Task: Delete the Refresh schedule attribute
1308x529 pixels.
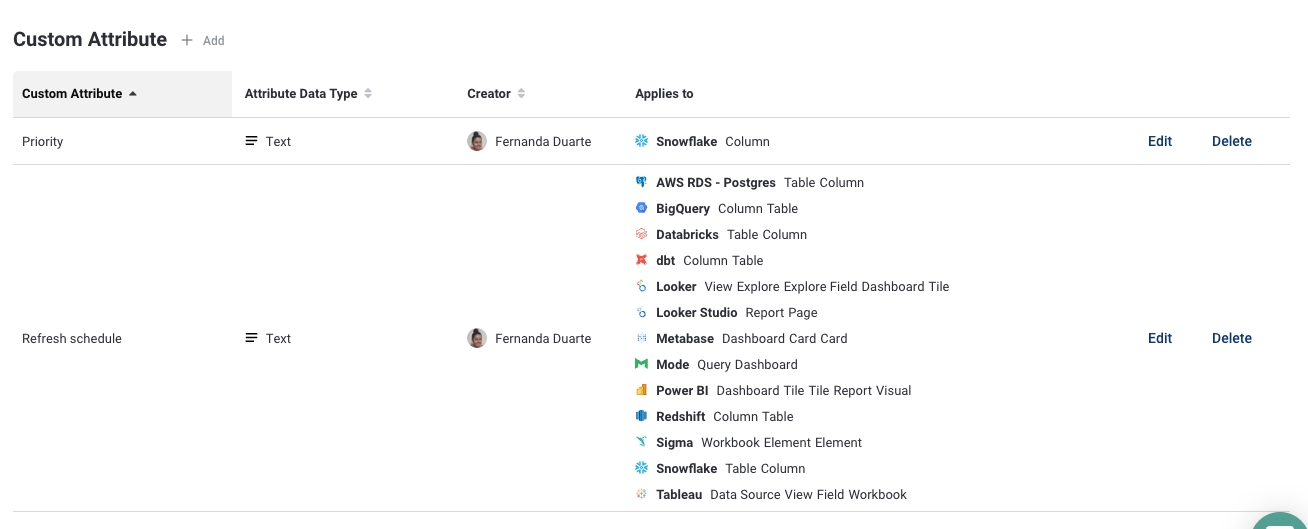Action: tap(1231, 338)
